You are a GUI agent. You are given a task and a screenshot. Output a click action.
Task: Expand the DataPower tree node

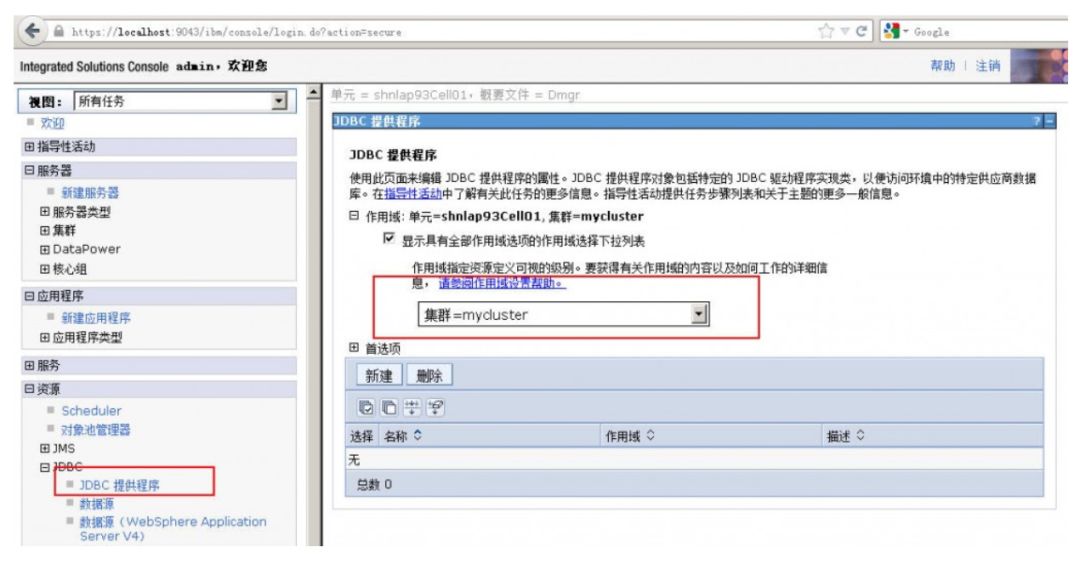tap(45, 249)
